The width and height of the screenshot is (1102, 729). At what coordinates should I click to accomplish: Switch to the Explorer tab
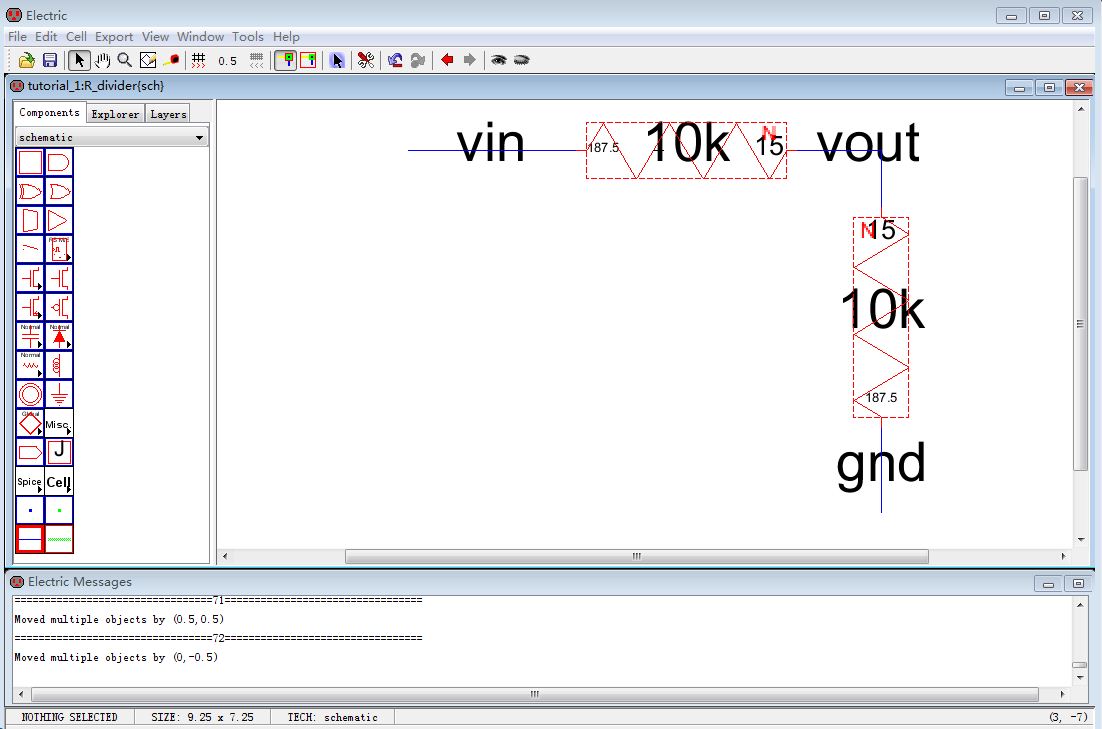click(x=115, y=114)
